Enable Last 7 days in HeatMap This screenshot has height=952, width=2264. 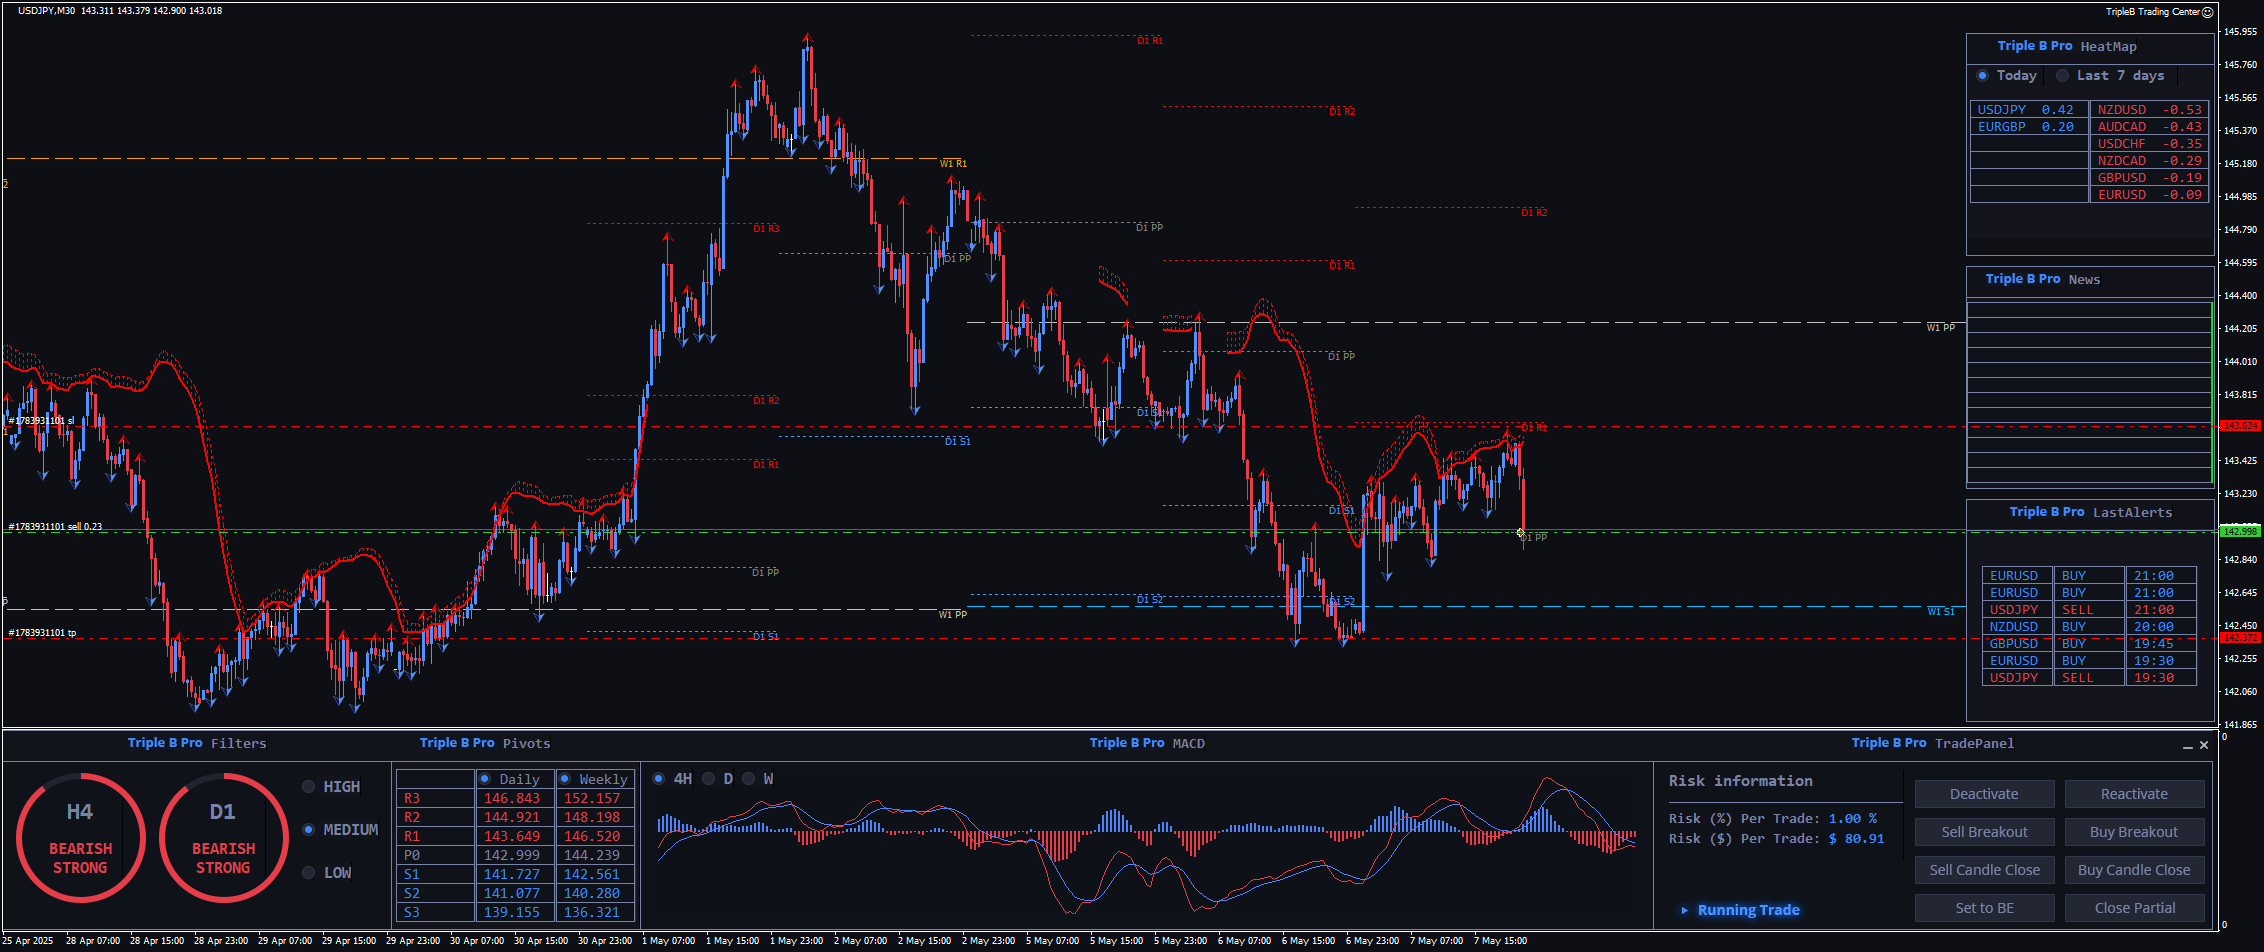[2062, 76]
